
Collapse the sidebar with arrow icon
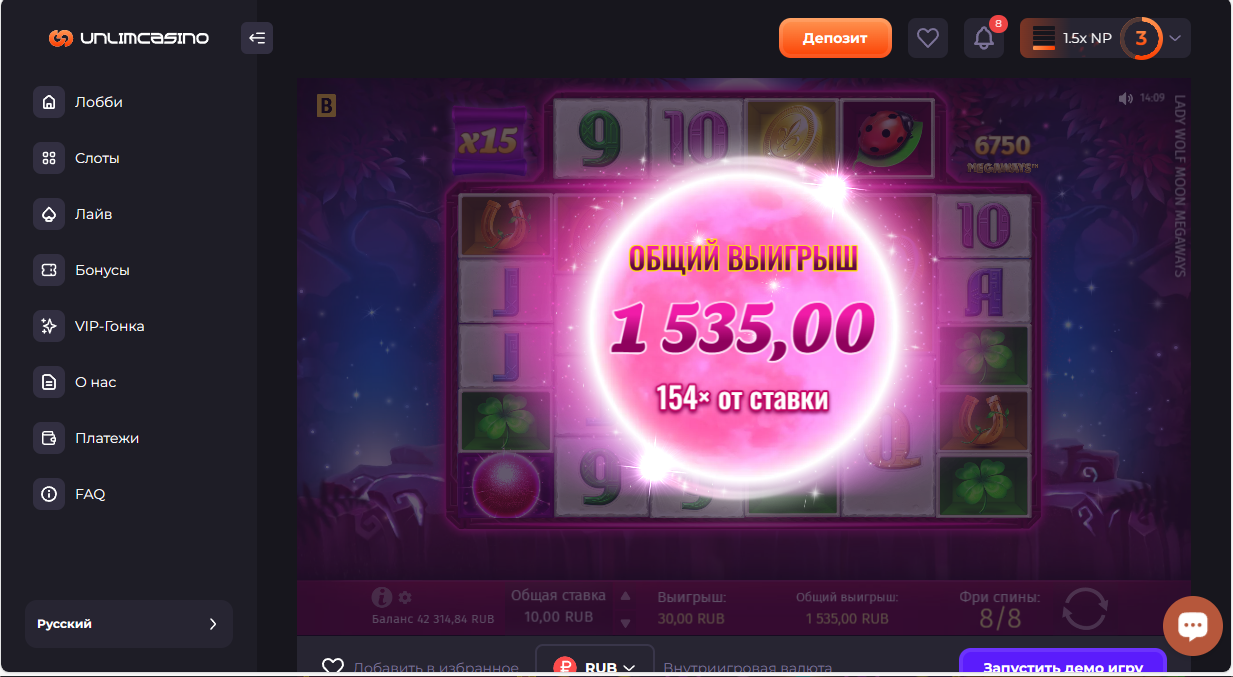pyautogui.click(x=257, y=38)
